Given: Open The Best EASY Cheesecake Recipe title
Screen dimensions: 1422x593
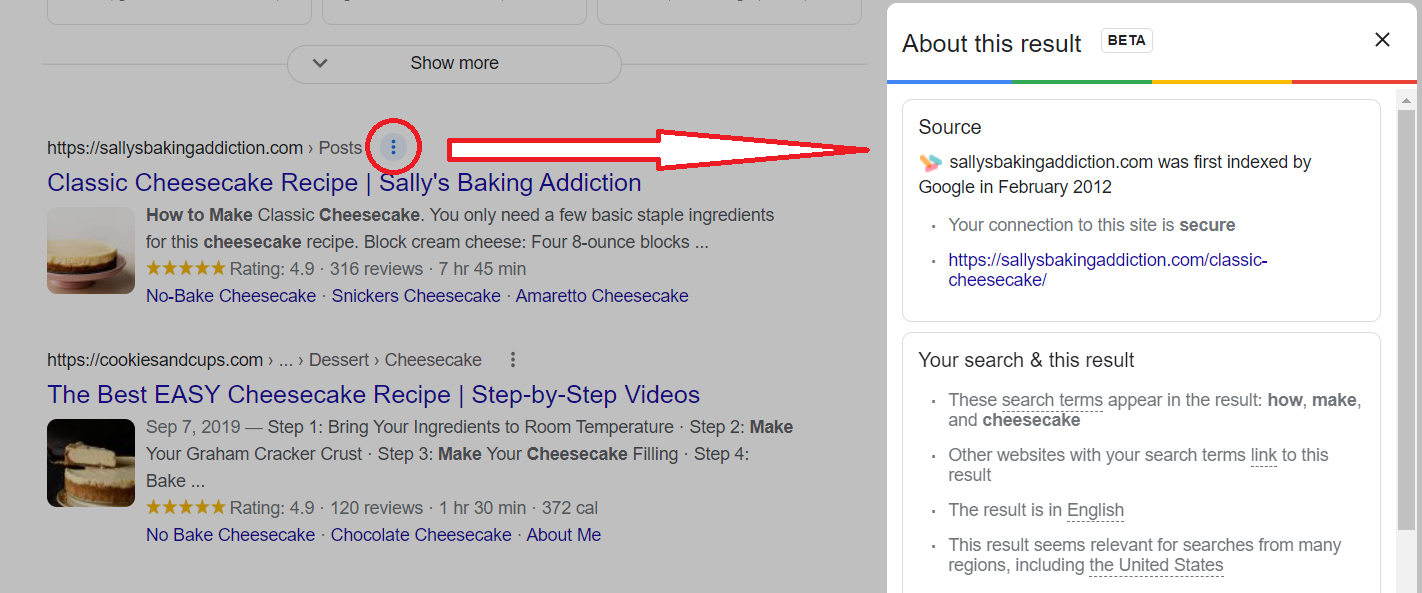Looking at the screenshot, I should point(373,395).
